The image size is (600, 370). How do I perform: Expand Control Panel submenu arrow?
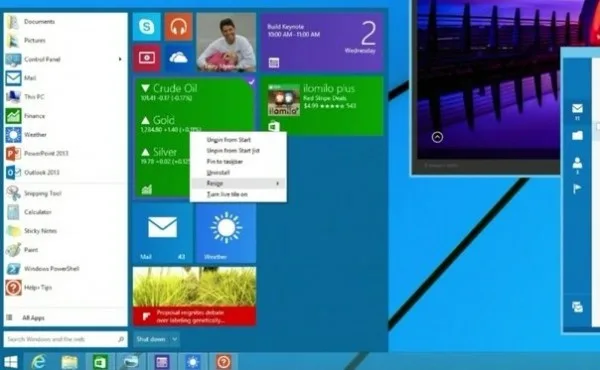[x=120, y=59]
